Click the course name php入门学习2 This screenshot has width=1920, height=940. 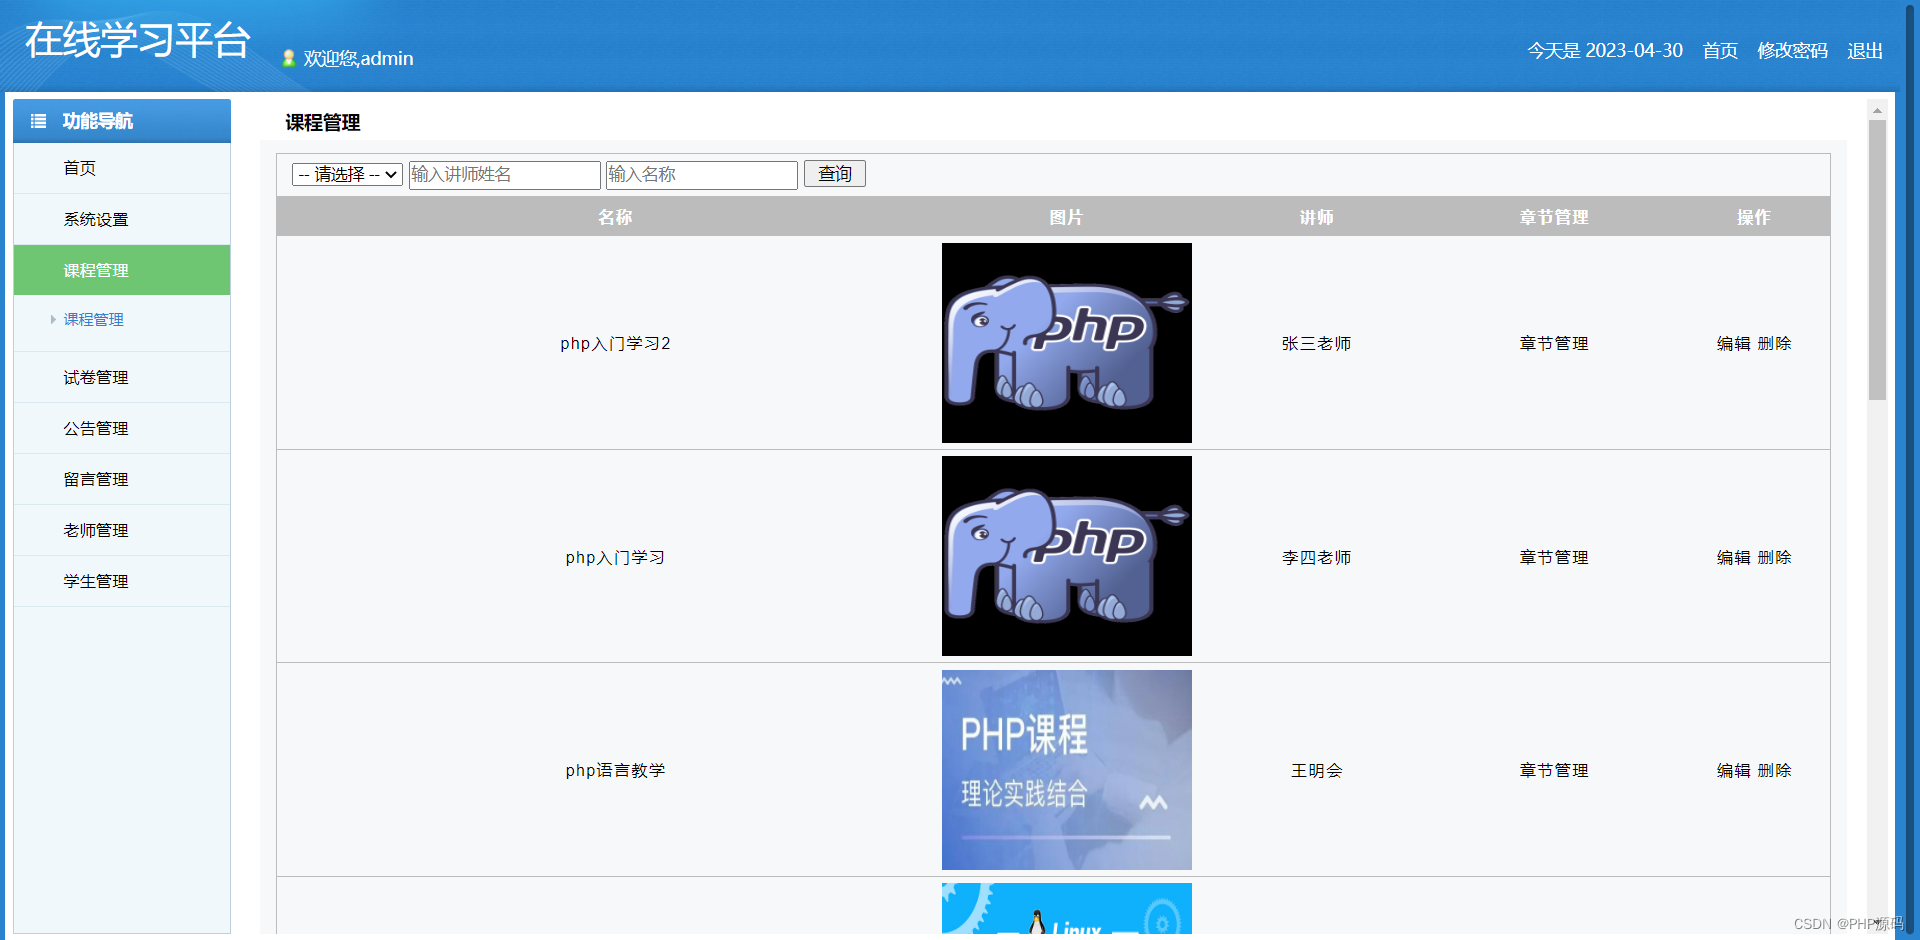pos(615,343)
